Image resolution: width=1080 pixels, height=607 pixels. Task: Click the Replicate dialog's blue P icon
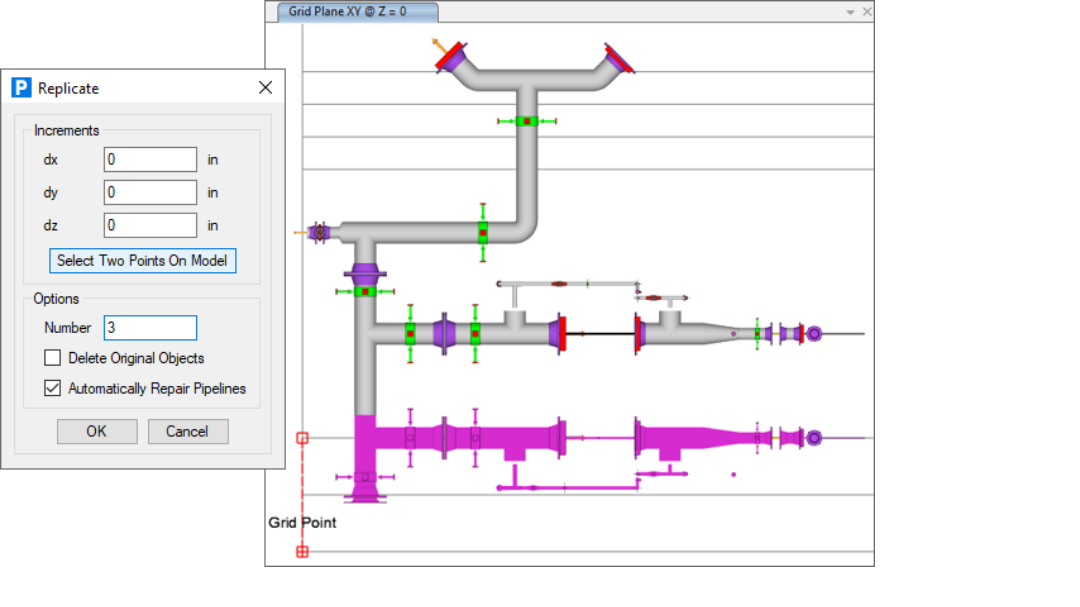click(x=21, y=88)
